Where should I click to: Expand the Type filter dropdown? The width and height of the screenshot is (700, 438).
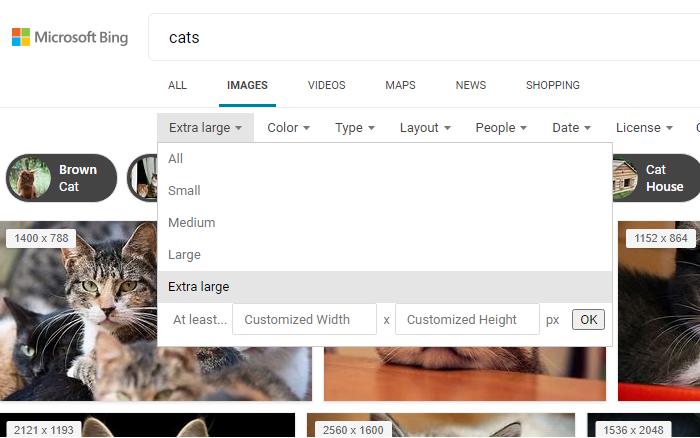(x=355, y=128)
